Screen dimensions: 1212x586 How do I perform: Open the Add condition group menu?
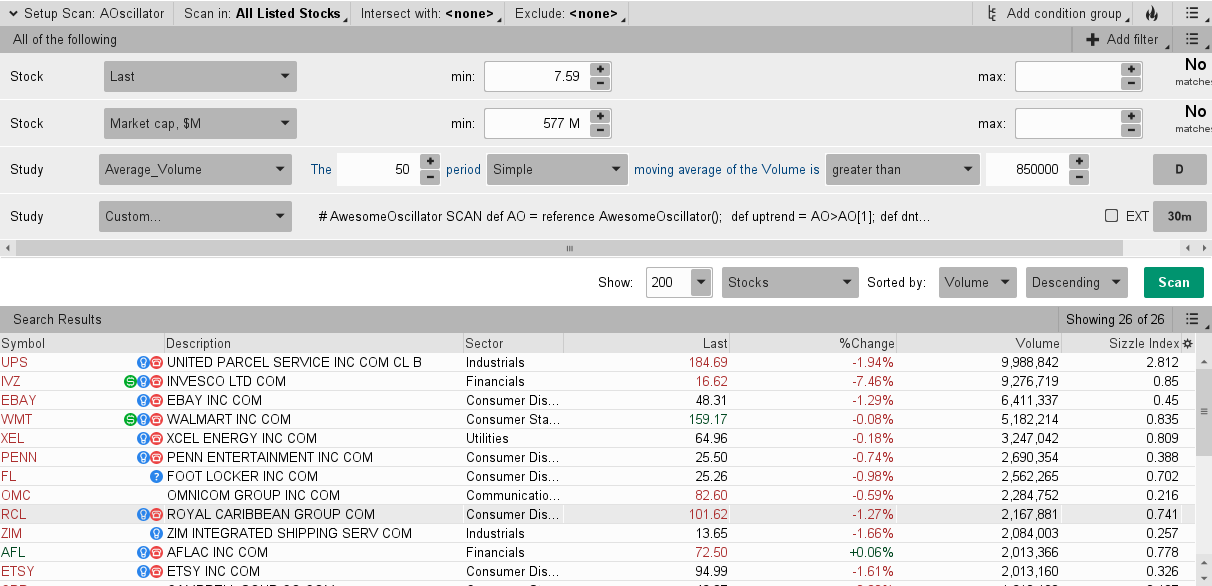point(1055,14)
